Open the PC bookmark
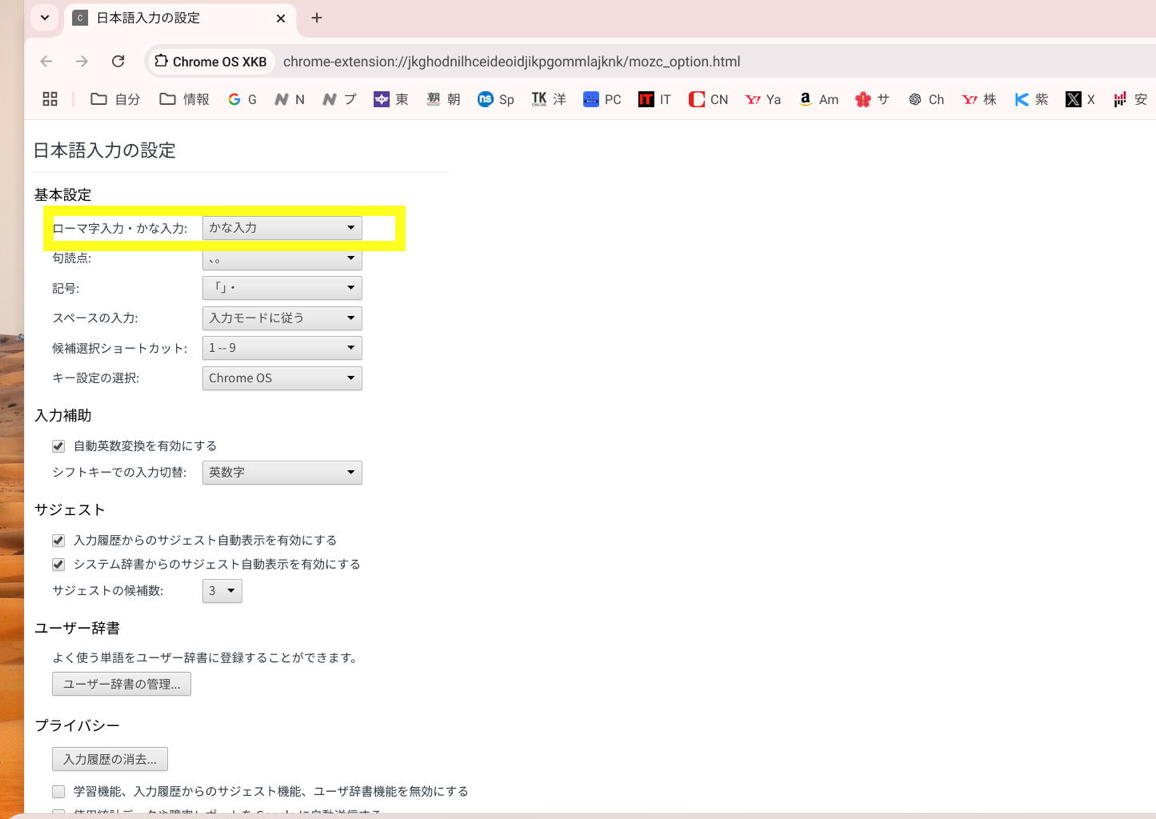1156x819 pixels. click(x=602, y=99)
